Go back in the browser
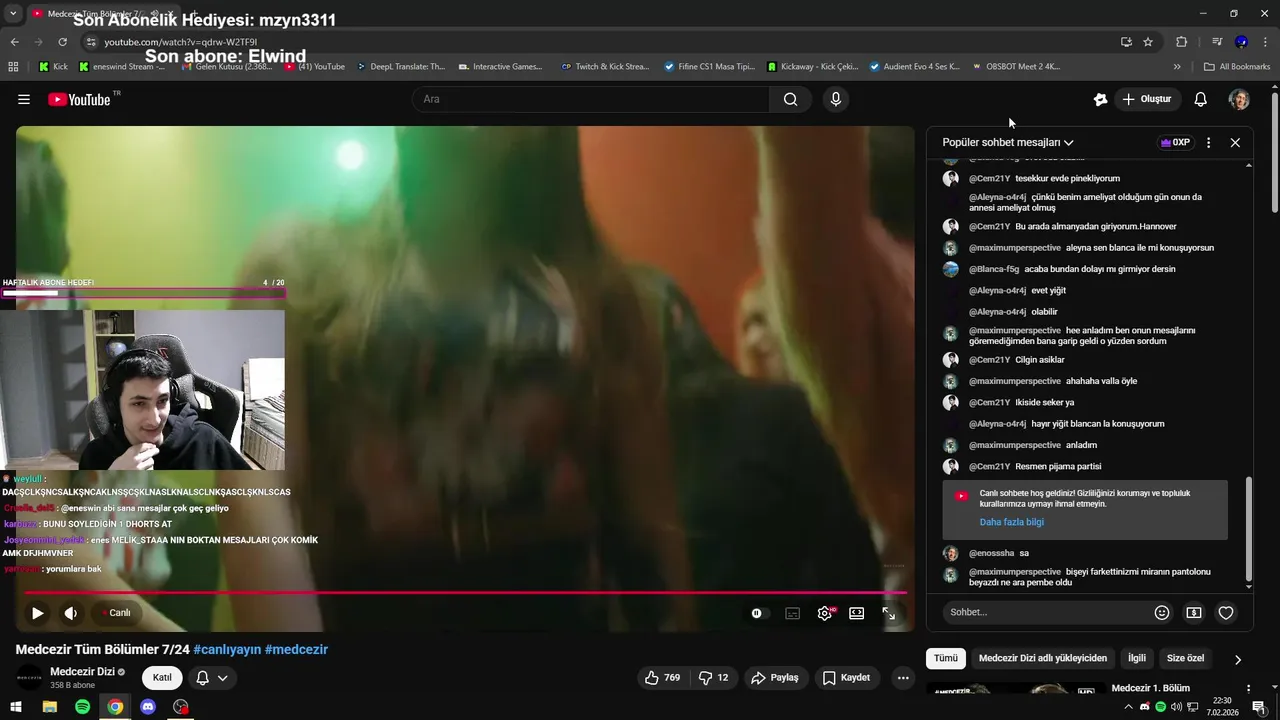Screen dimensions: 1280x720 (x=14, y=42)
